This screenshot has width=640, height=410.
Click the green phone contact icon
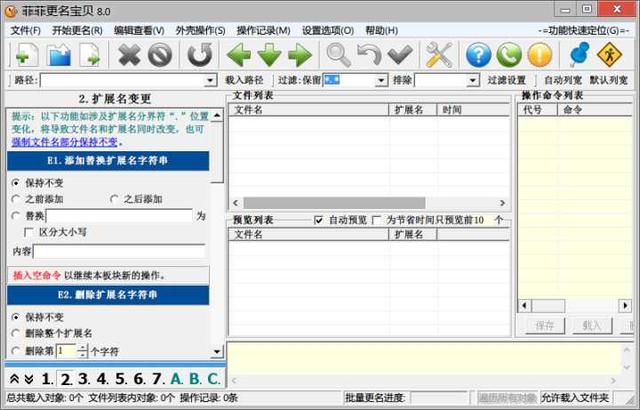pyautogui.click(x=509, y=55)
